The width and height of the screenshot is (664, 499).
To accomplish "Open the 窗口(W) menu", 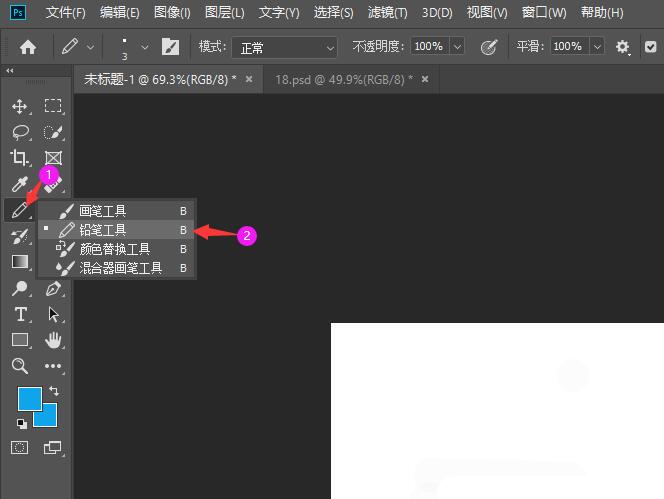I will coord(544,13).
